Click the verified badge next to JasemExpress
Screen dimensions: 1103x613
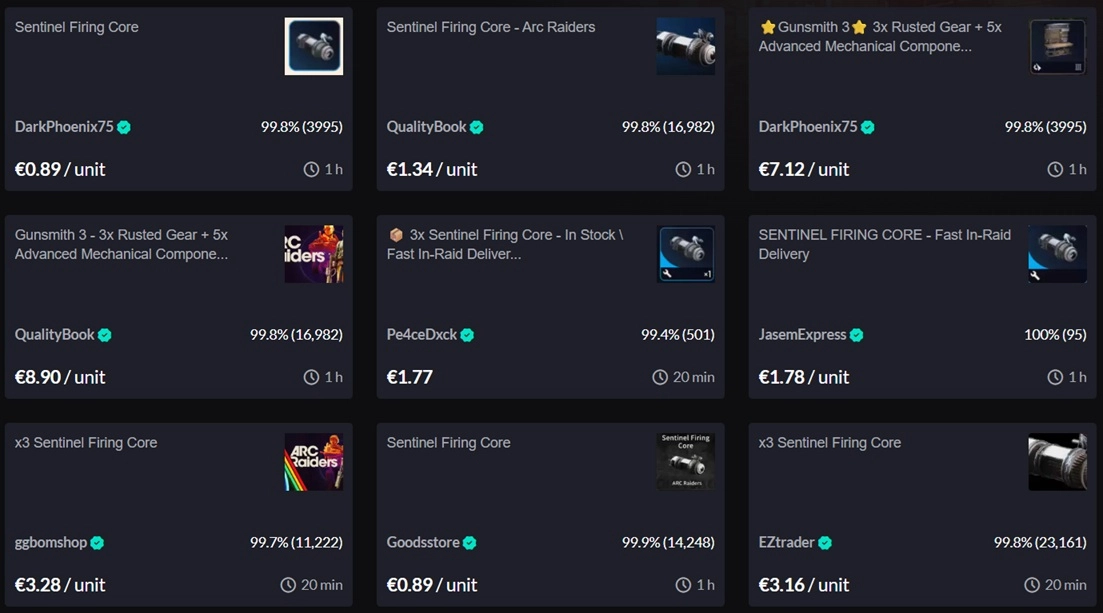(855, 334)
